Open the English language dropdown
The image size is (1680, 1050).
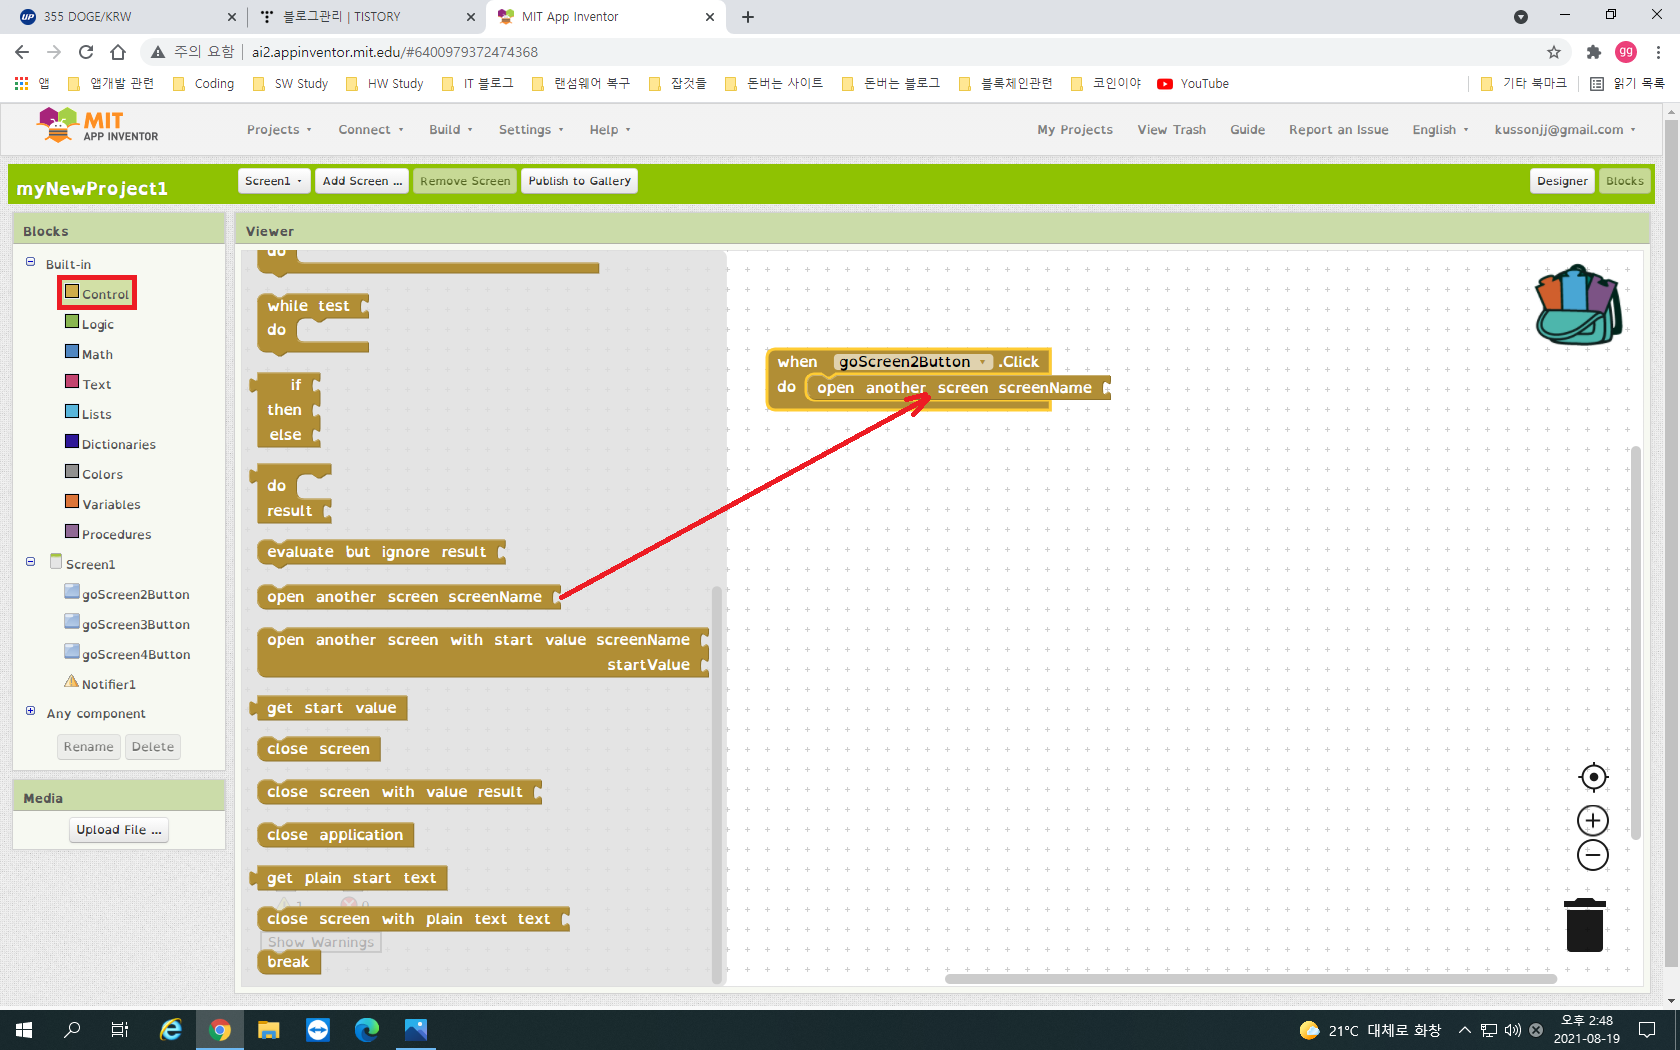pyautogui.click(x=1440, y=130)
